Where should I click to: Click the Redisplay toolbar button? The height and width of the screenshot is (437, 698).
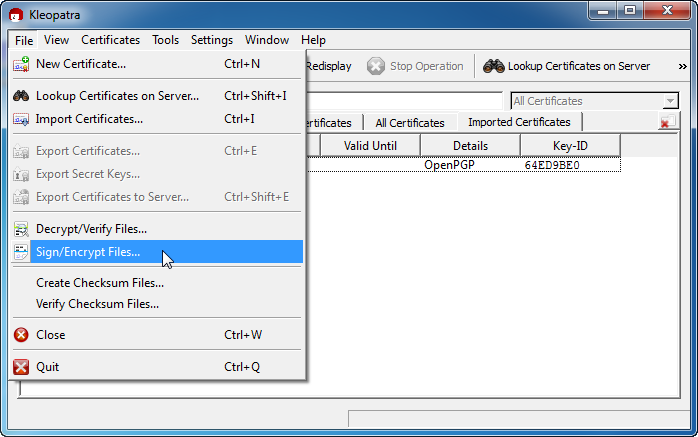tap(329, 66)
